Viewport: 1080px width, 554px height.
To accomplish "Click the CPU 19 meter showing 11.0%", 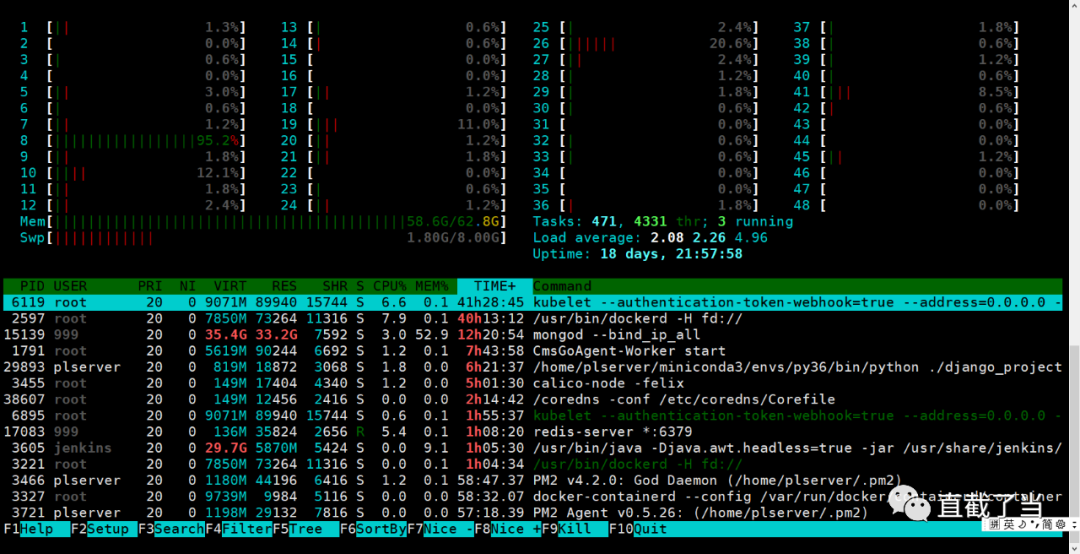I will (x=394, y=124).
